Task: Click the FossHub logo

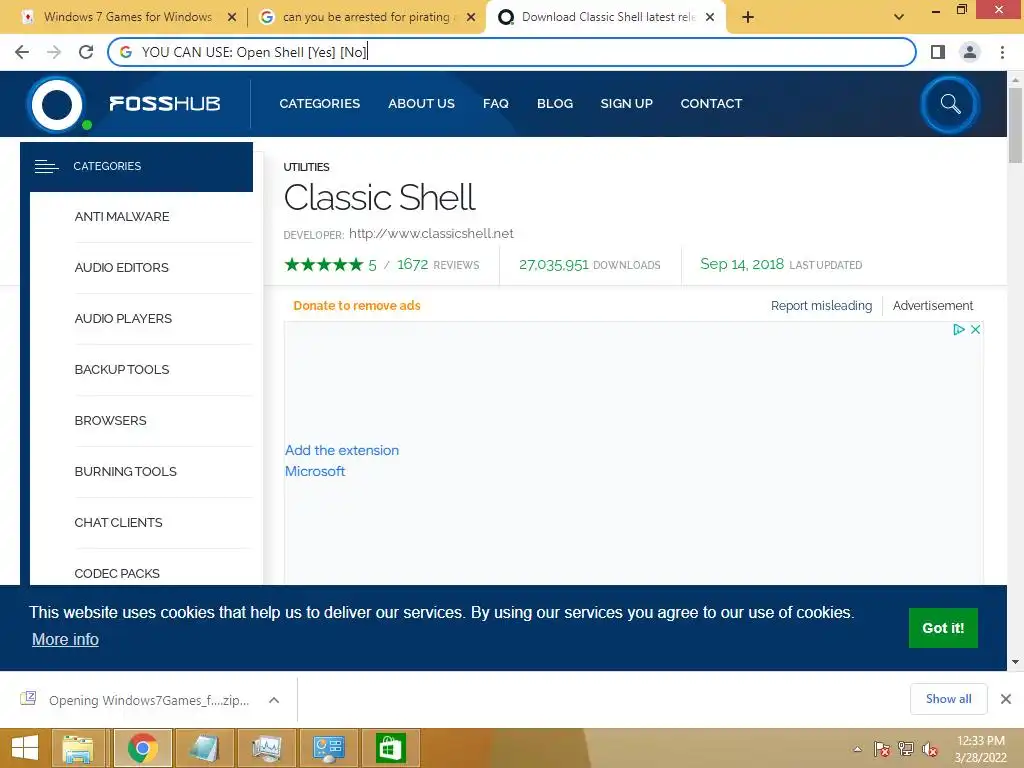Action: 124,104
